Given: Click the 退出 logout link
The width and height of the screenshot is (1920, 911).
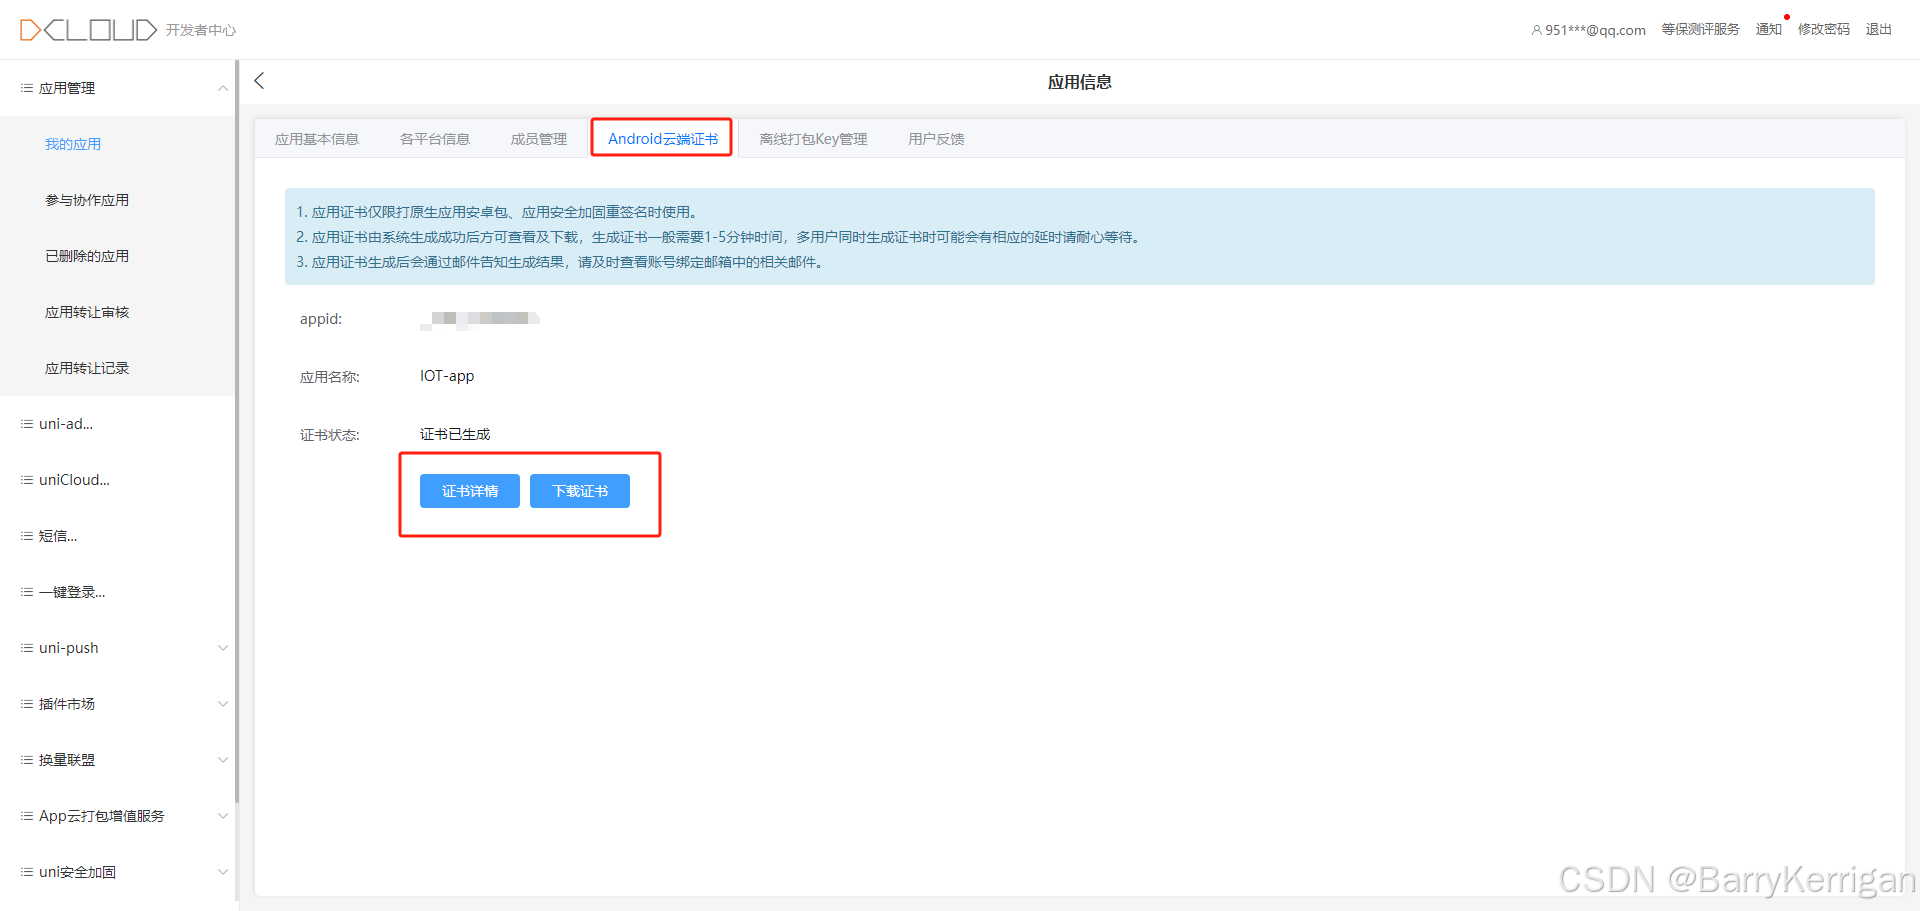Looking at the screenshot, I should coord(1879,29).
